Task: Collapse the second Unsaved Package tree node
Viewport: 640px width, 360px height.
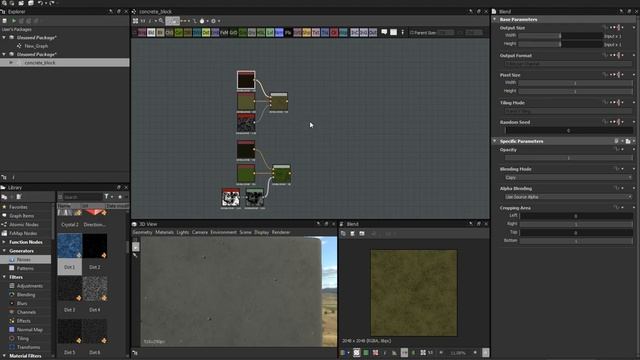Action: (4, 54)
